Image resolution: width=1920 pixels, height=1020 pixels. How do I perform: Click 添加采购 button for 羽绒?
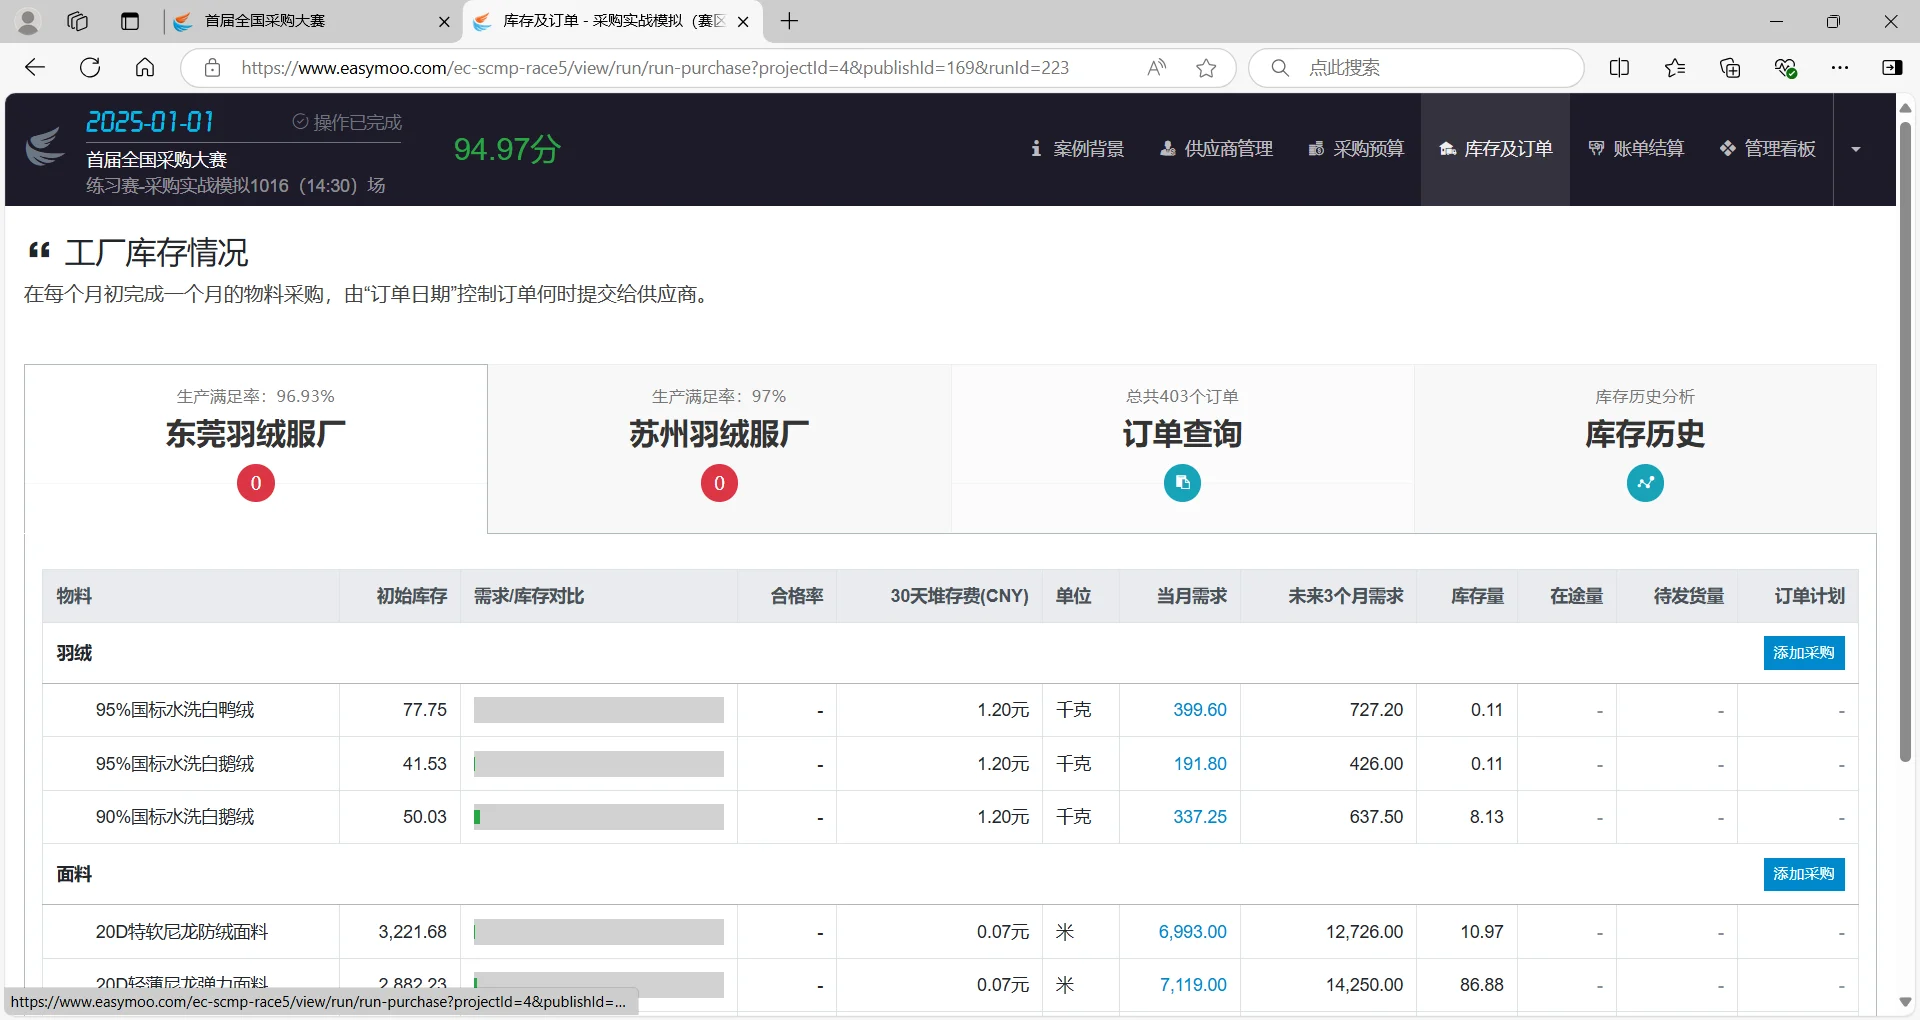point(1804,653)
